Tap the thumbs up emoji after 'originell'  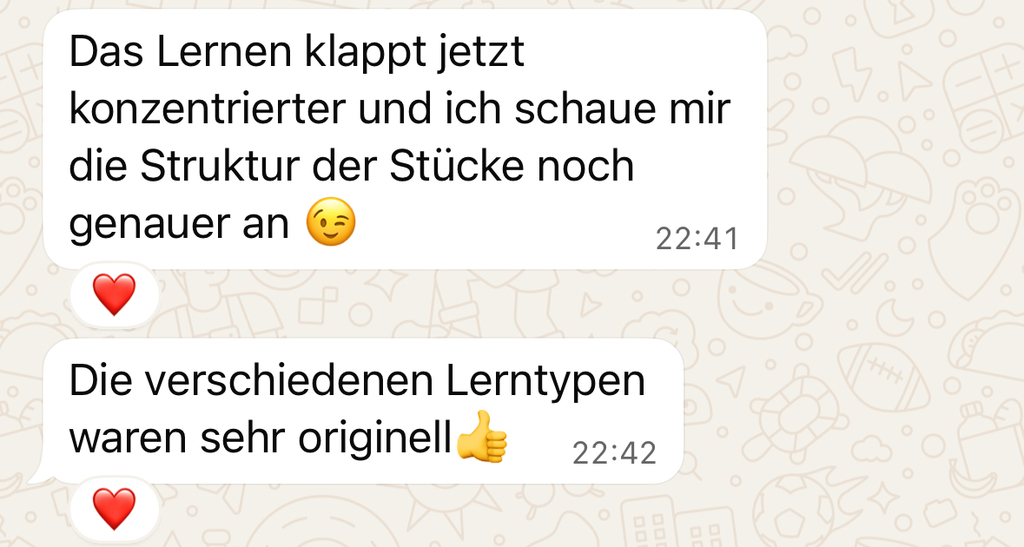tap(481, 437)
